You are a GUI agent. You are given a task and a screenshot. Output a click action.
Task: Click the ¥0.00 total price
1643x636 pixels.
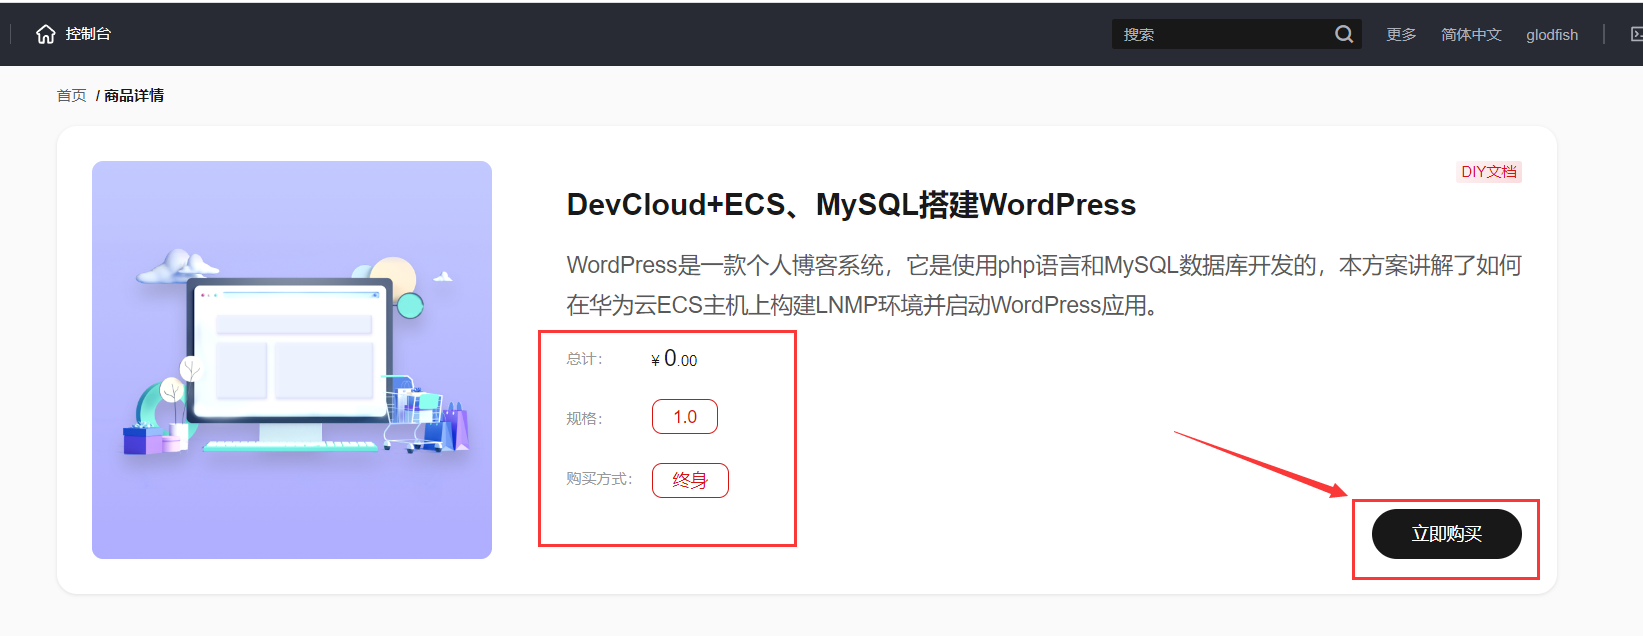pyautogui.click(x=674, y=359)
